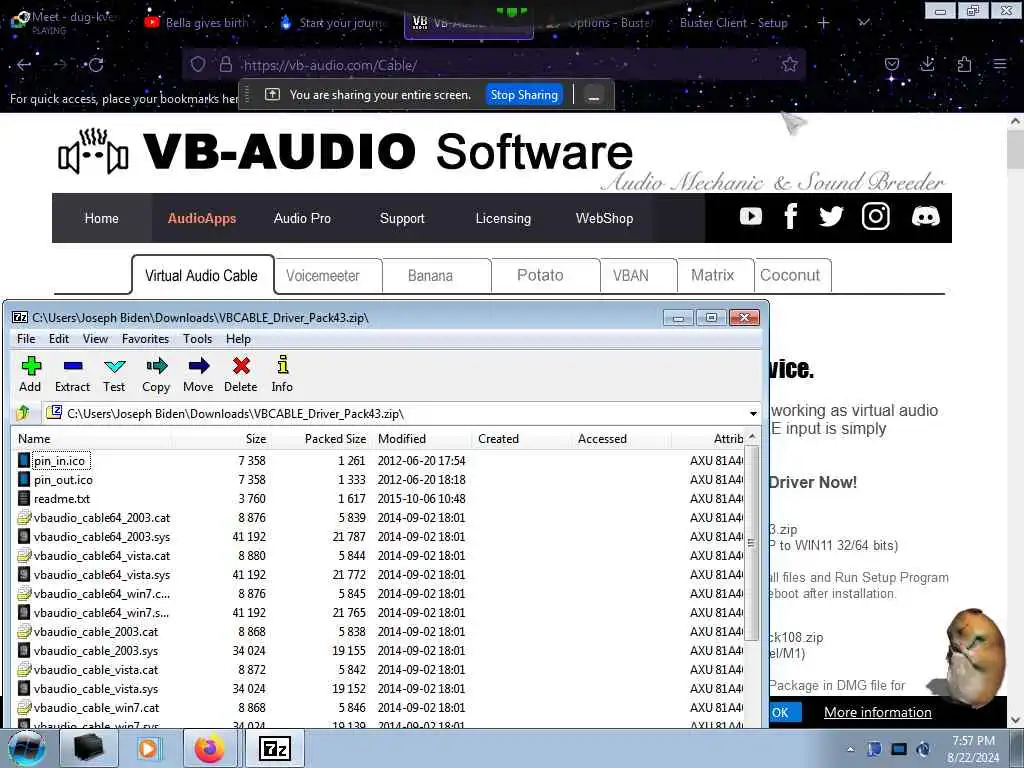1024x768 pixels.
Task: Switch to the Matrix tab
Action: point(715,276)
